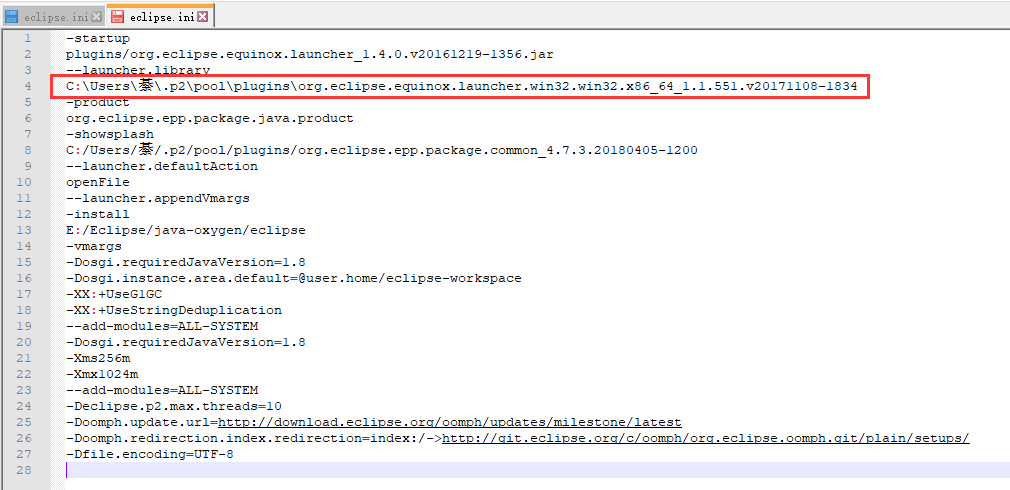Close the eclipse.ini tab that has the blue disk icon
This screenshot has height=490, width=1010.
coord(97,17)
